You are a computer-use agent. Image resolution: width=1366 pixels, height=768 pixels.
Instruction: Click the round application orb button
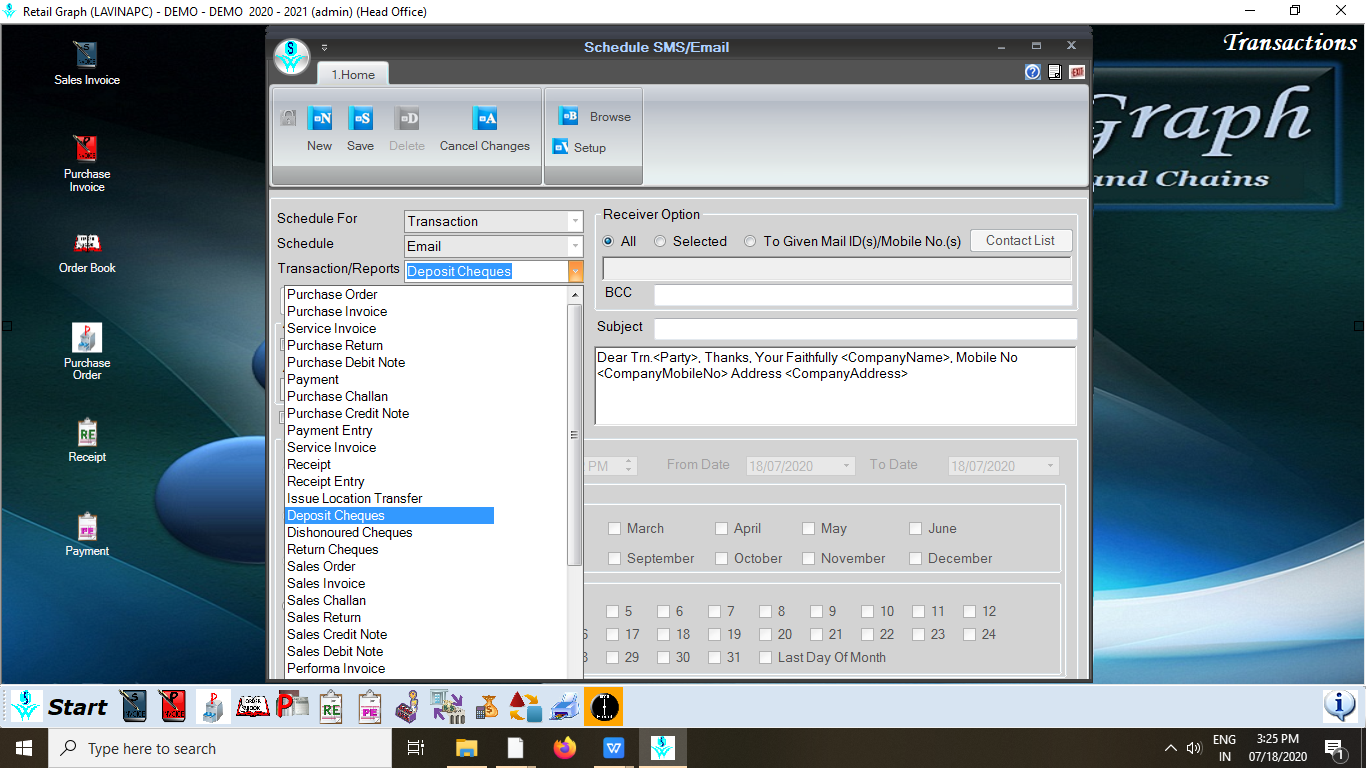point(292,56)
